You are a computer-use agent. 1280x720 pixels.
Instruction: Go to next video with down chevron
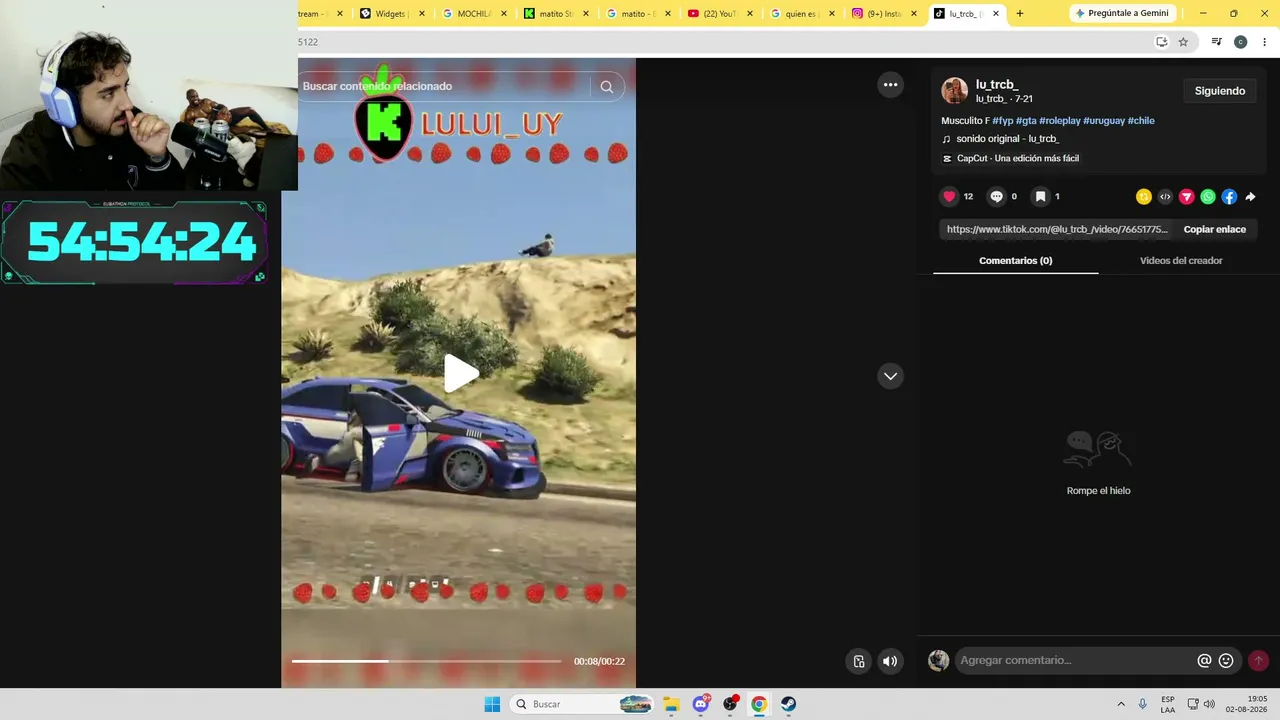pyautogui.click(x=890, y=376)
